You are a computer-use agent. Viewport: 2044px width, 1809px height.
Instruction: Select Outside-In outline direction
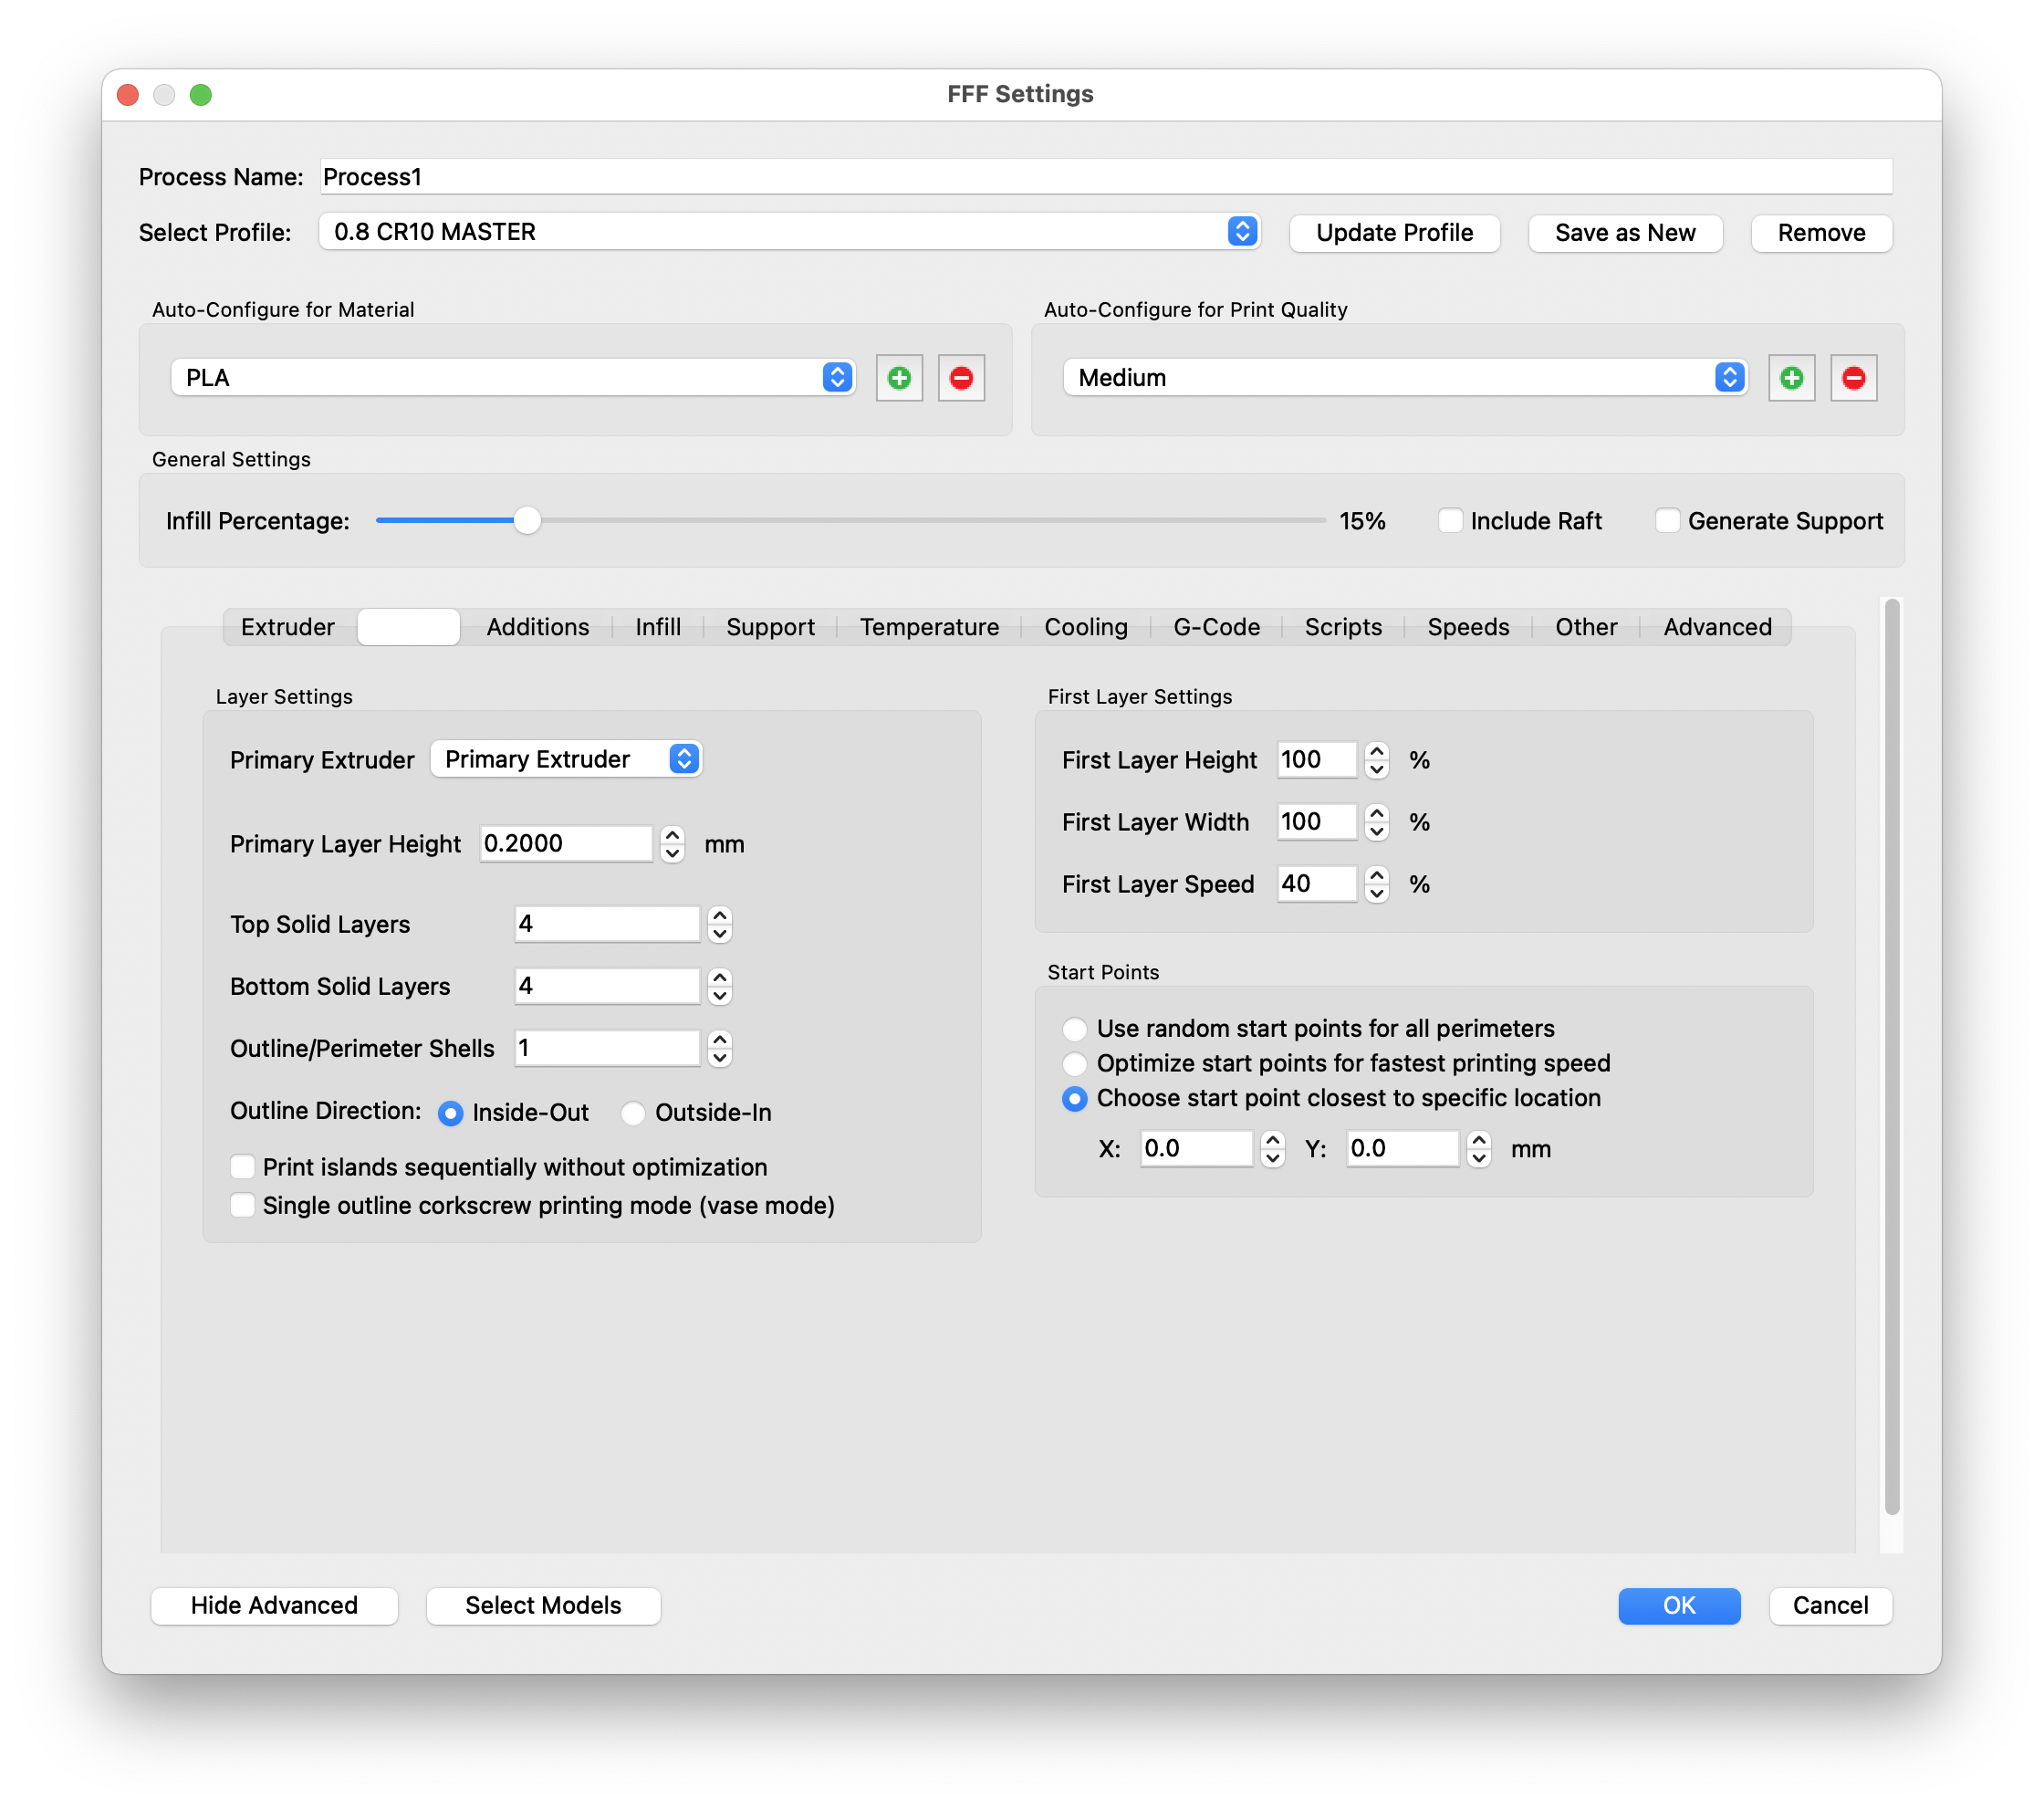coord(632,1113)
